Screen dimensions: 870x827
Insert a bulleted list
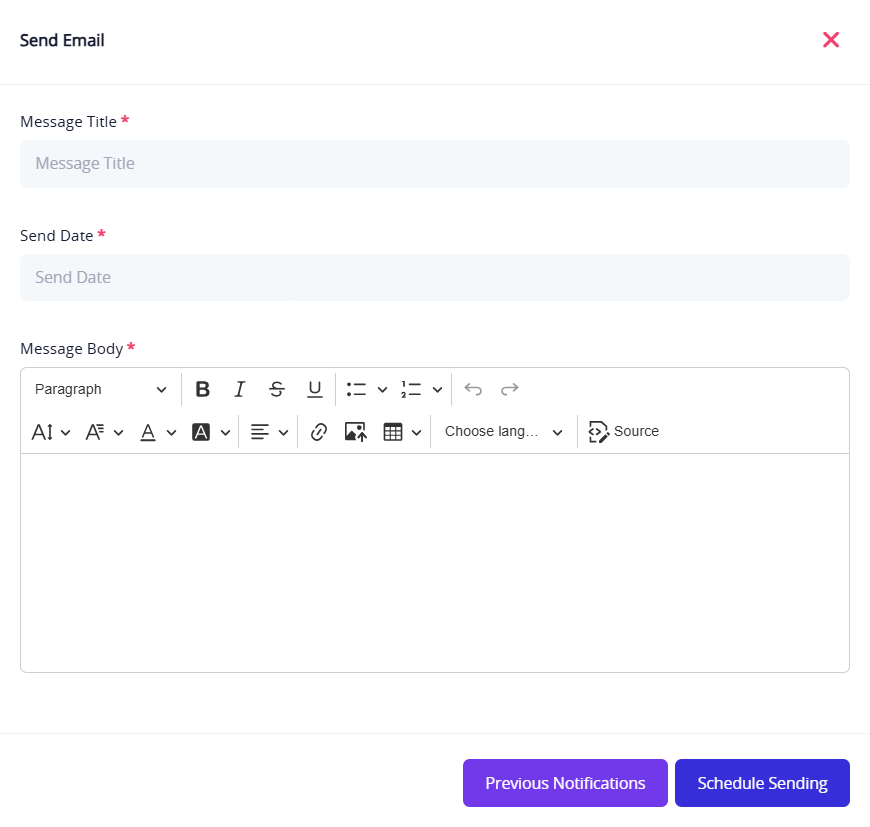357,389
